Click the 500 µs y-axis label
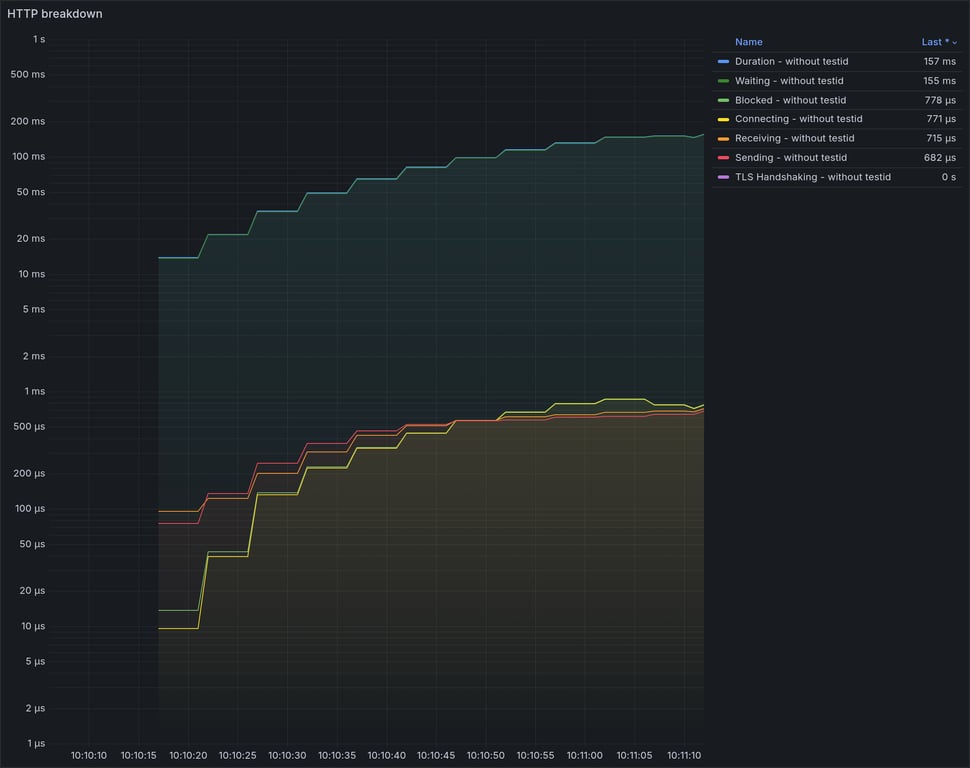Image resolution: width=970 pixels, height=768 pixels. [x=29, y=426]
